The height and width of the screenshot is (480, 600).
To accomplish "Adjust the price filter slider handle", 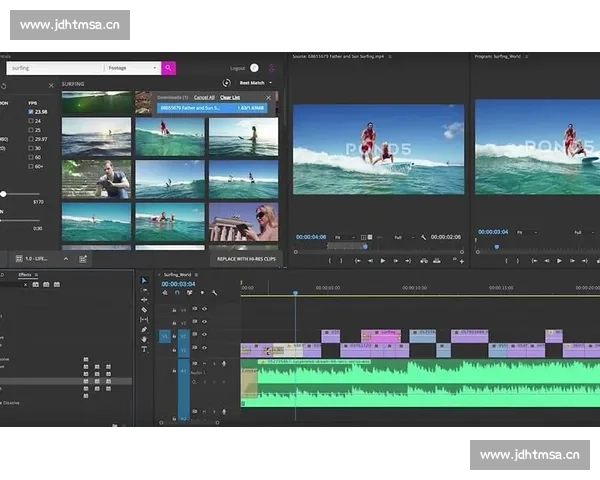I will pos(3,193).
